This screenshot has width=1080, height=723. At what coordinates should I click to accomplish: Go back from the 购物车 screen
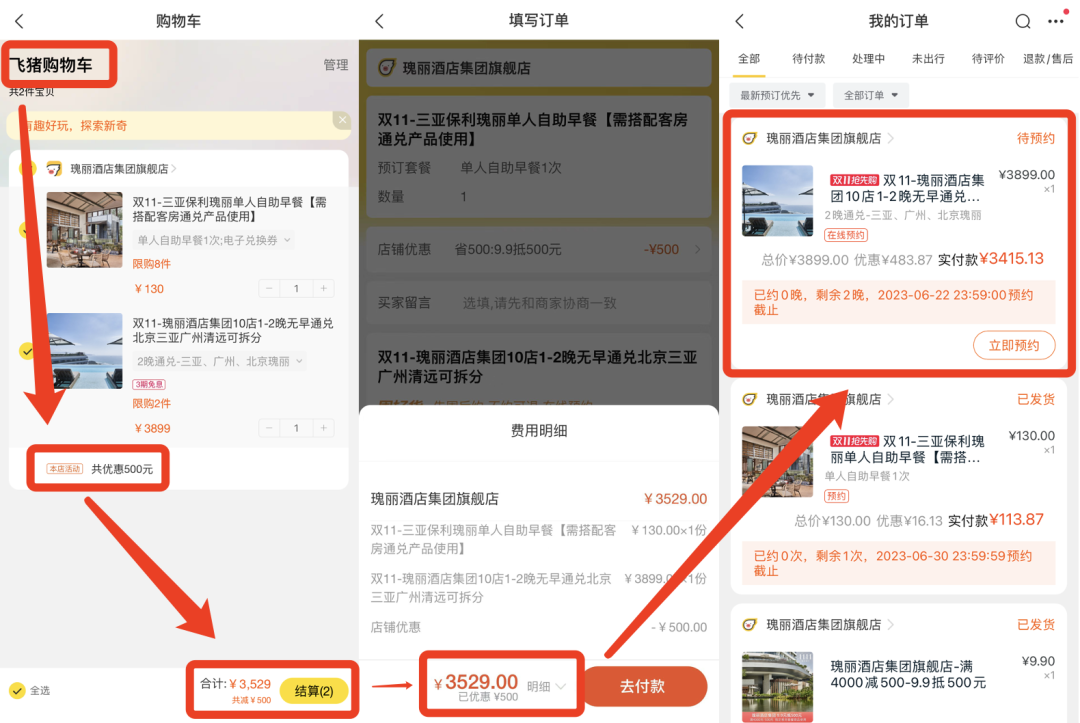[x=19, y=21]
